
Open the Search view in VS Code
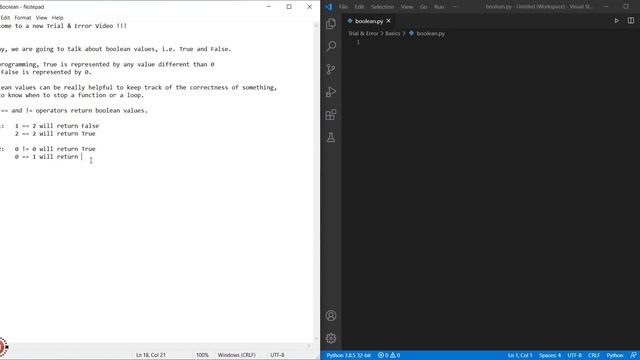tap(331, 46)
